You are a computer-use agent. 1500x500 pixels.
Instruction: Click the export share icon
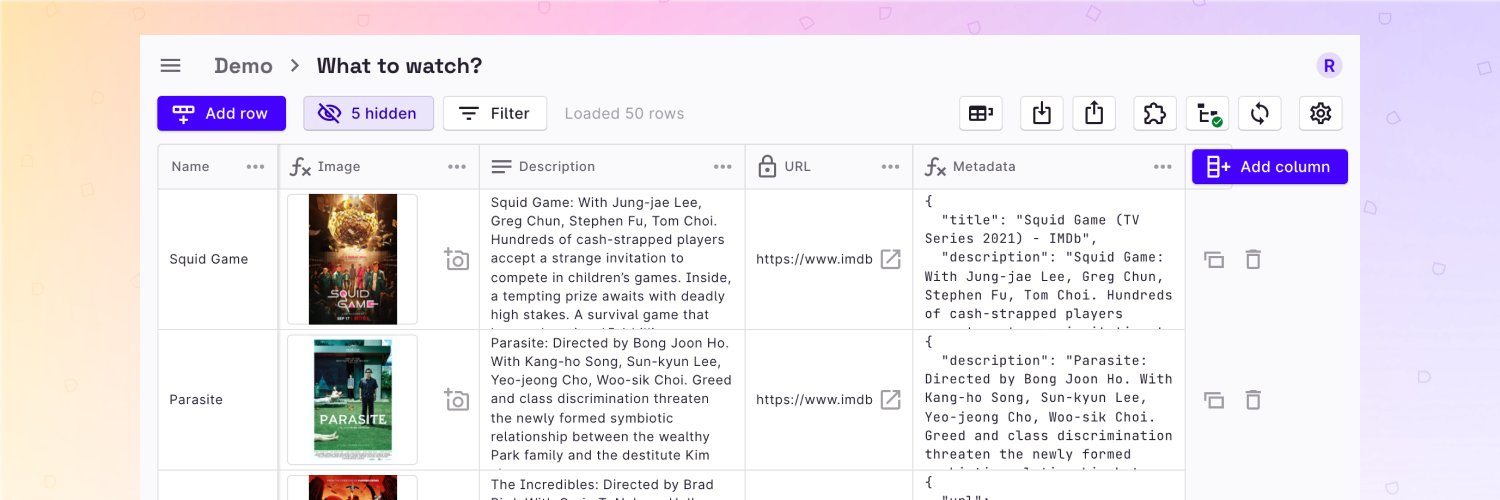1094,113
